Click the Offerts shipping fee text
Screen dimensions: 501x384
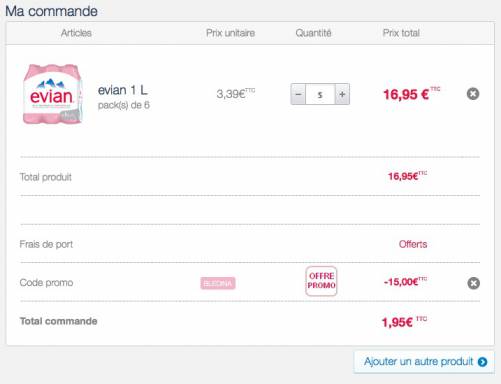point(413,244)
